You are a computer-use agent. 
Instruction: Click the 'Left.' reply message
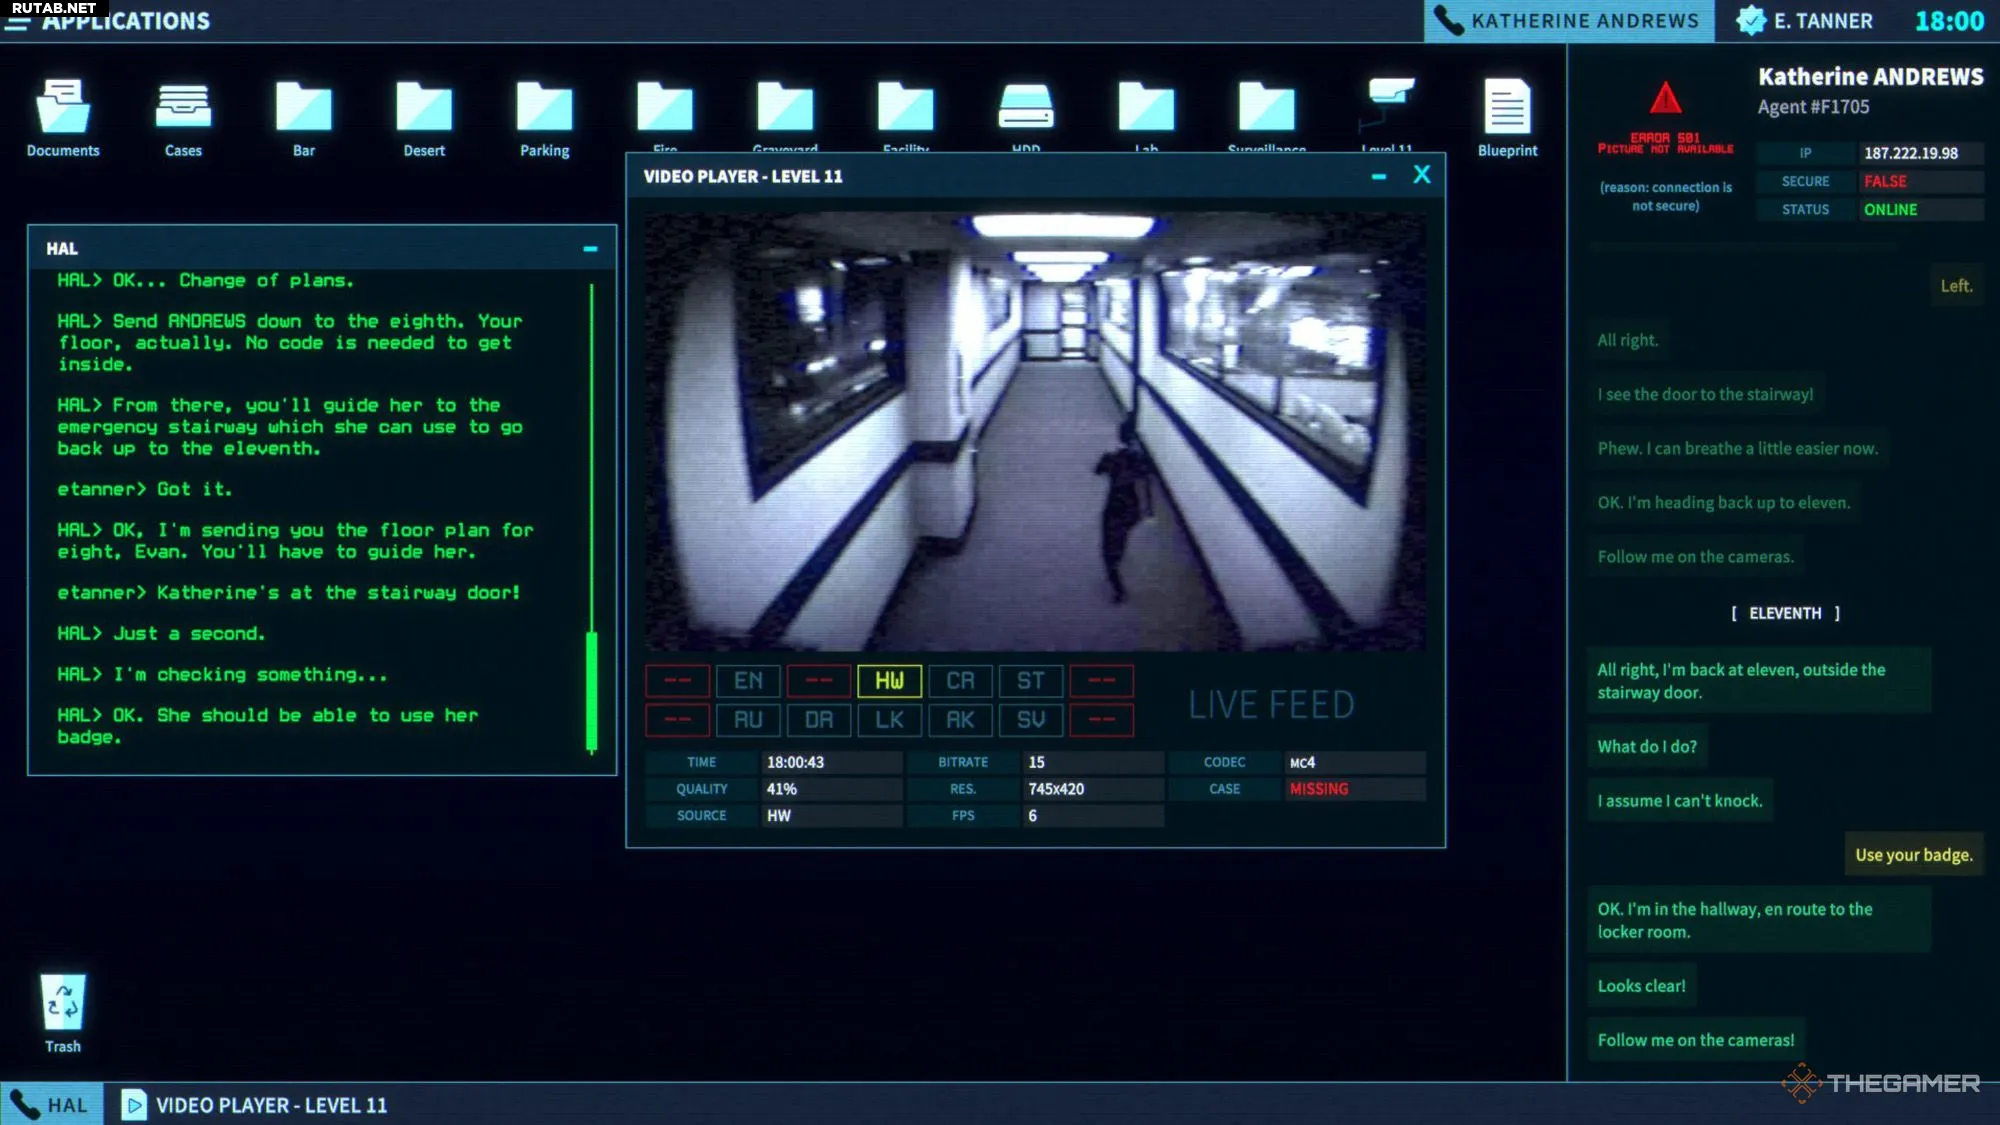1956,286
